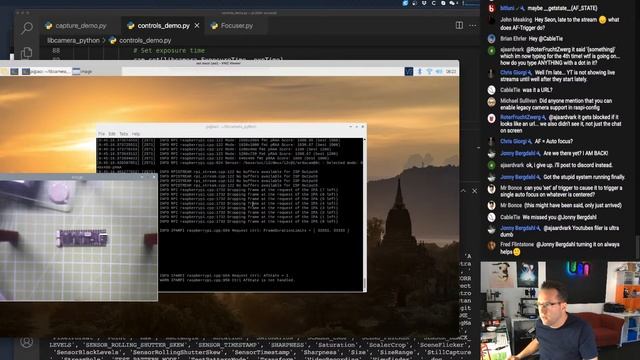This screenshot has height=360, width=640.
Task: Click the terminal launcher icon in Pi taskbar
Action: (x=14, y=71)
